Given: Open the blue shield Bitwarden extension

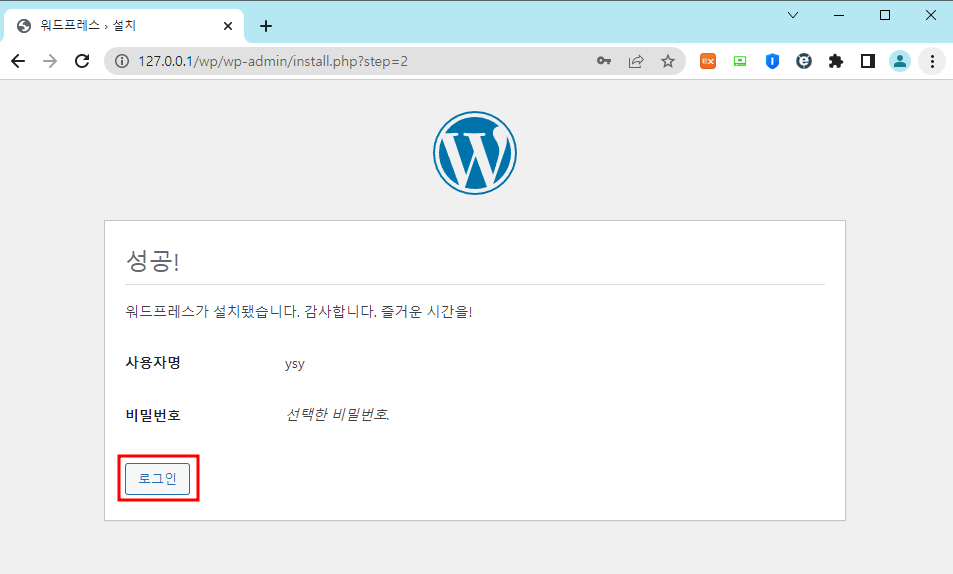Looking at the screenshot, I should pyautogui.click(x=772, y=61).
